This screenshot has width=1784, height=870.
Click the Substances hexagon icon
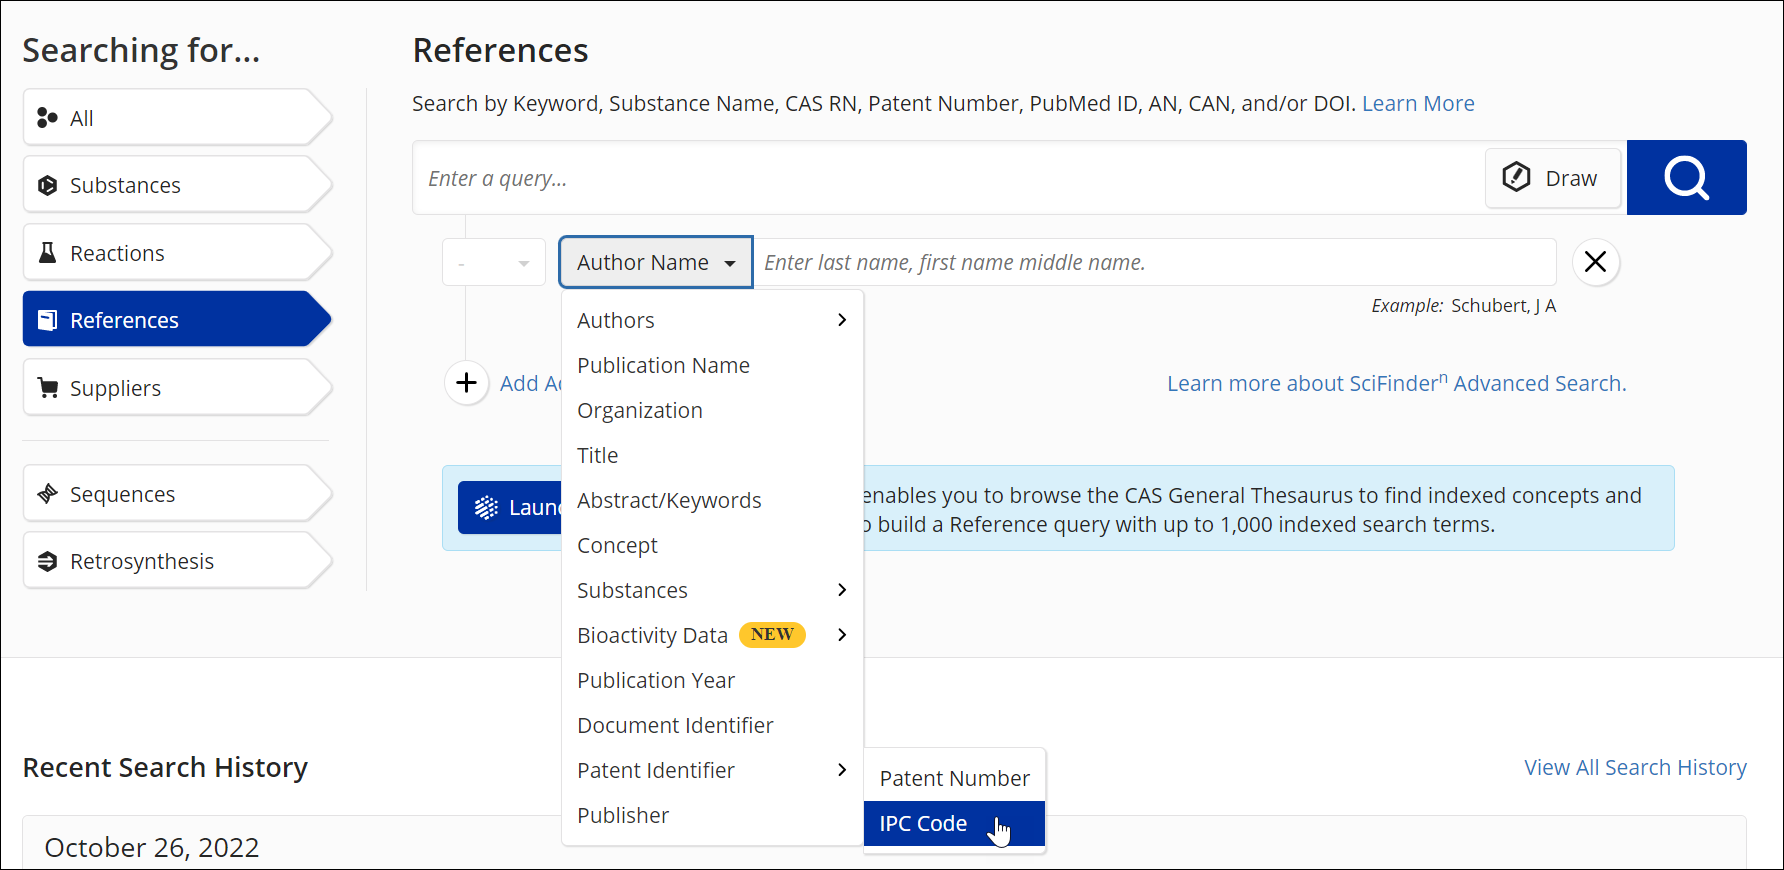(47, 185)
